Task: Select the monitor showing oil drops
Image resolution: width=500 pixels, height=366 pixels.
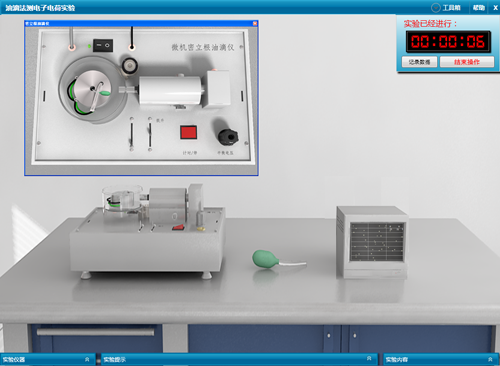Action: click(372, 242)
